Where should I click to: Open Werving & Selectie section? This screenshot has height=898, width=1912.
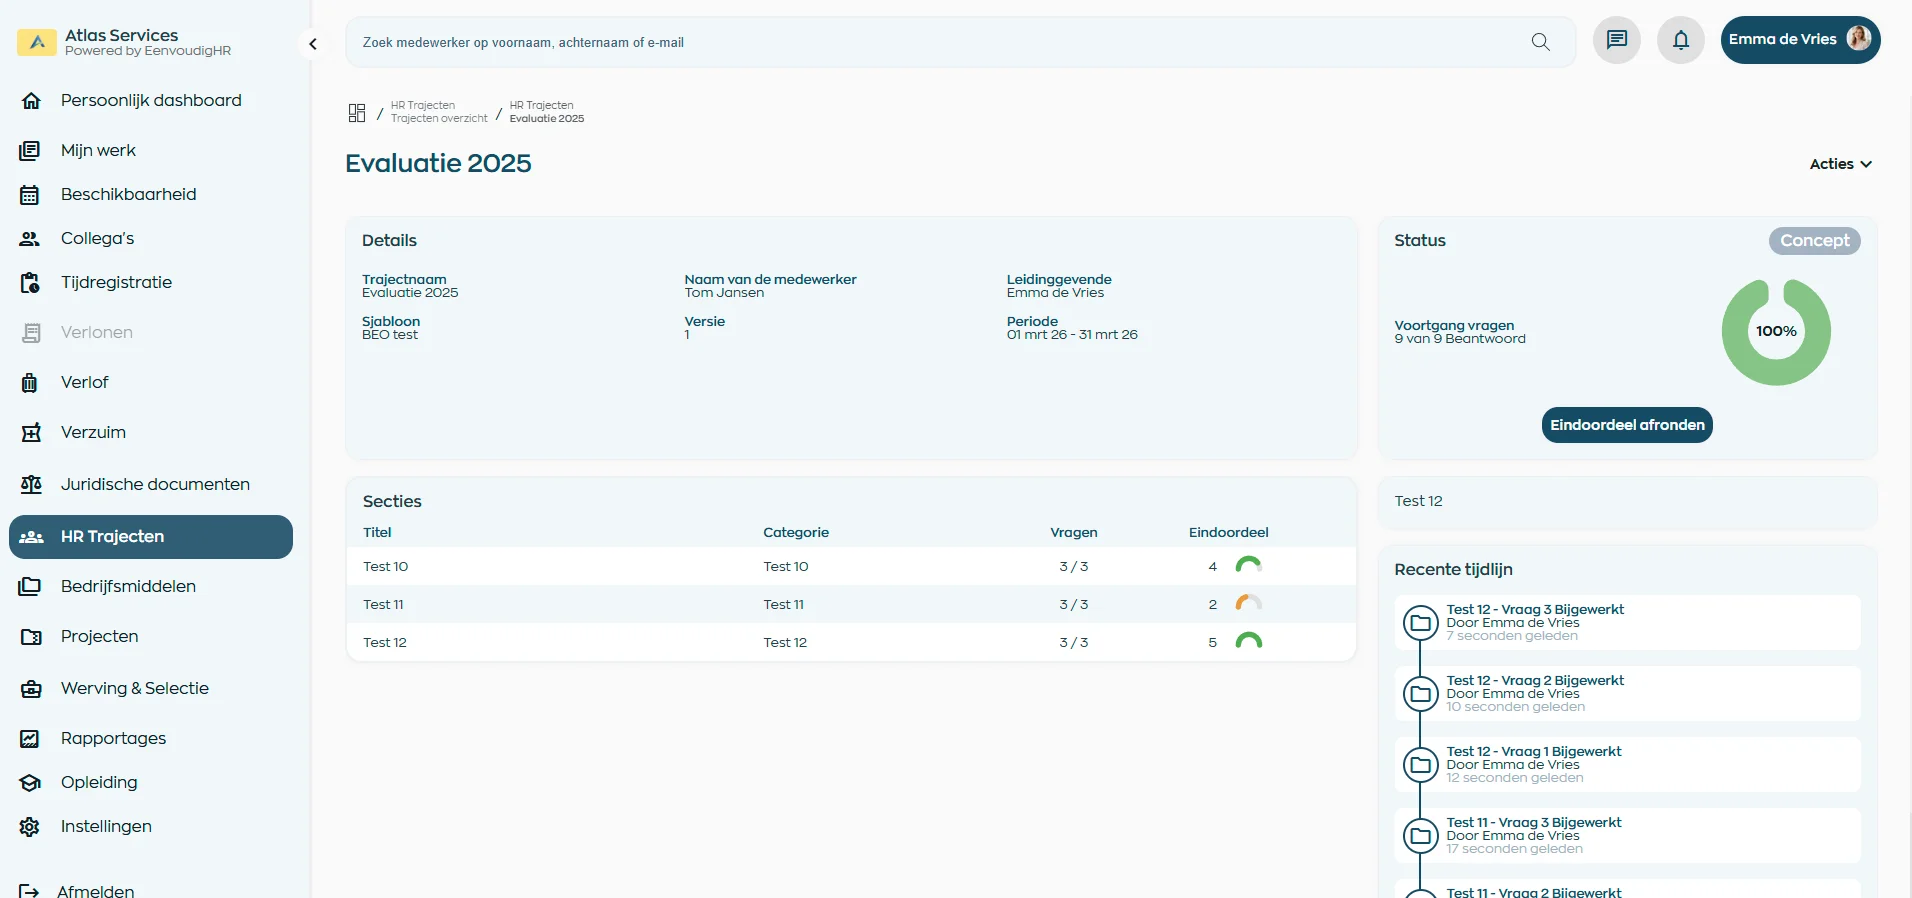tap(134, 689)
